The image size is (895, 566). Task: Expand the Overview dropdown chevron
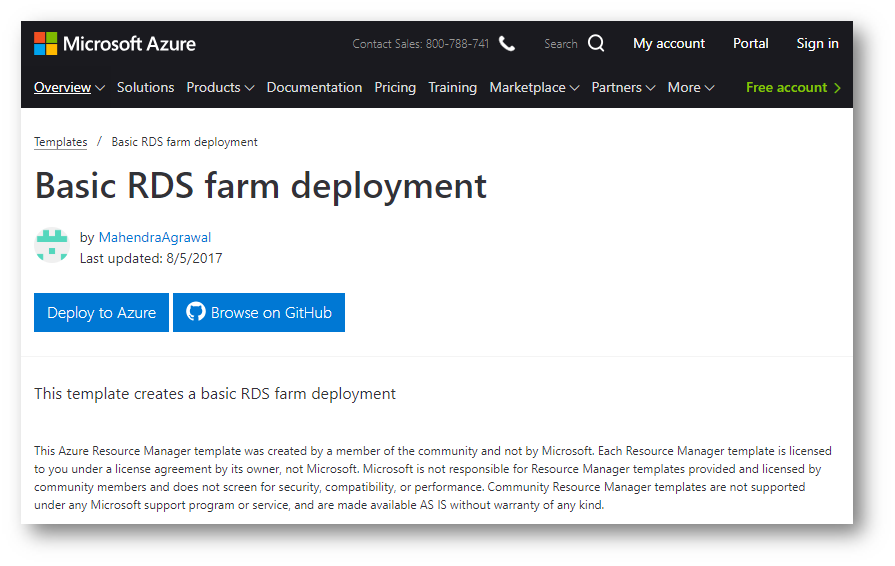click(100, 88)
